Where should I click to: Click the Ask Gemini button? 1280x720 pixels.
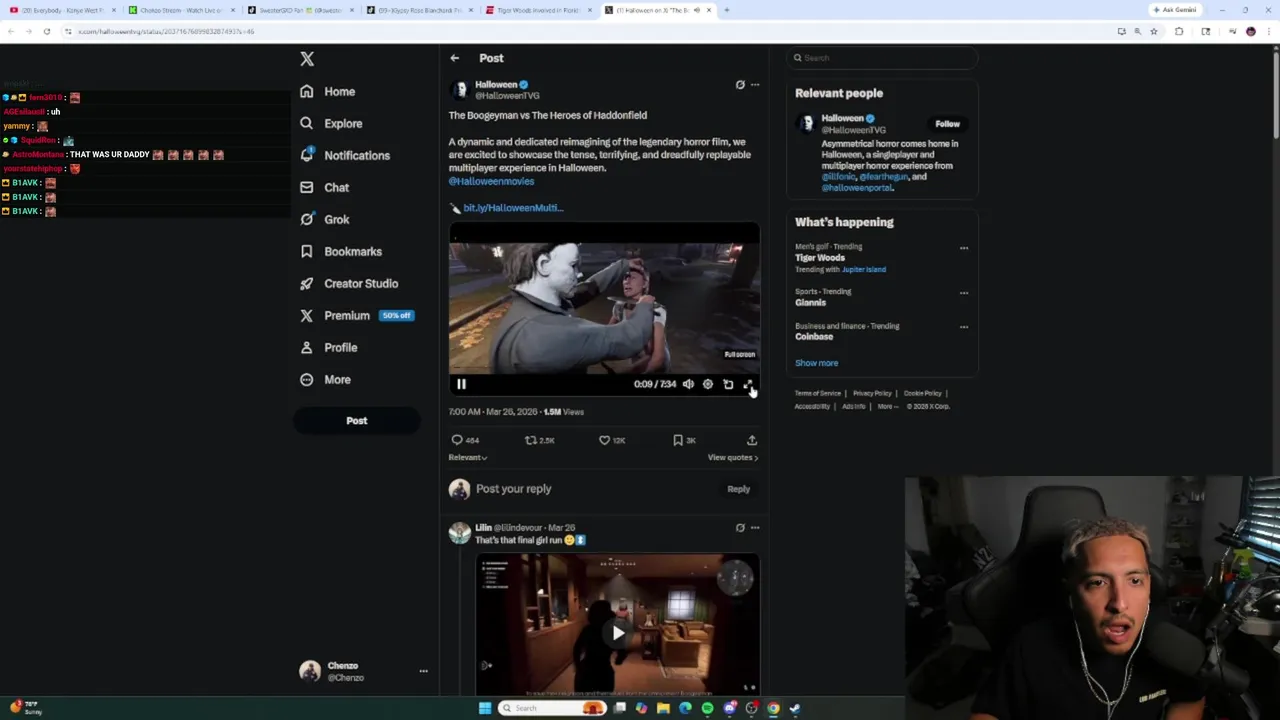(x=1174, y=10)
